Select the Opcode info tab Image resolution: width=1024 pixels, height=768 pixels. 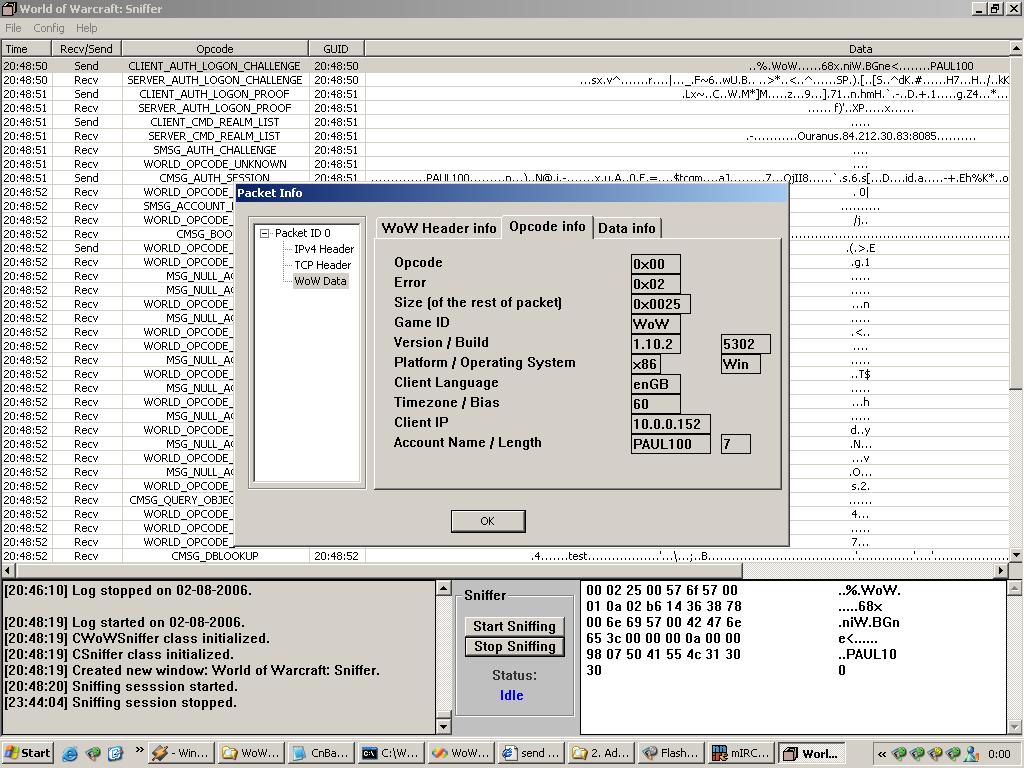(x=547, y=227)
